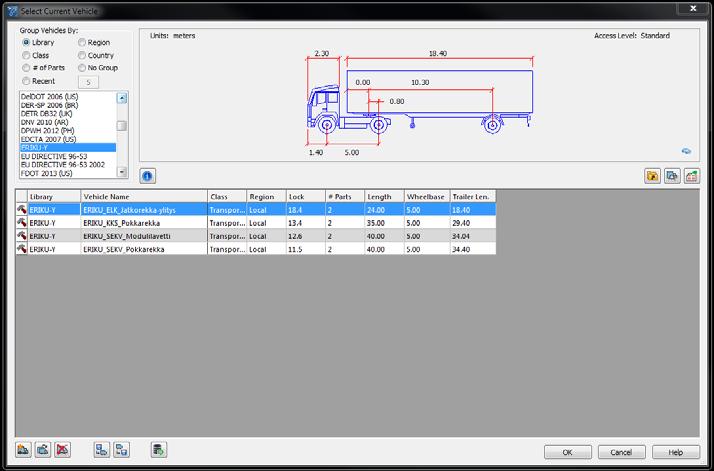Viewport: 714px width, 471px height.
Task: Click the second of the two blue library transfer icons
Action: tap(121, 450)
